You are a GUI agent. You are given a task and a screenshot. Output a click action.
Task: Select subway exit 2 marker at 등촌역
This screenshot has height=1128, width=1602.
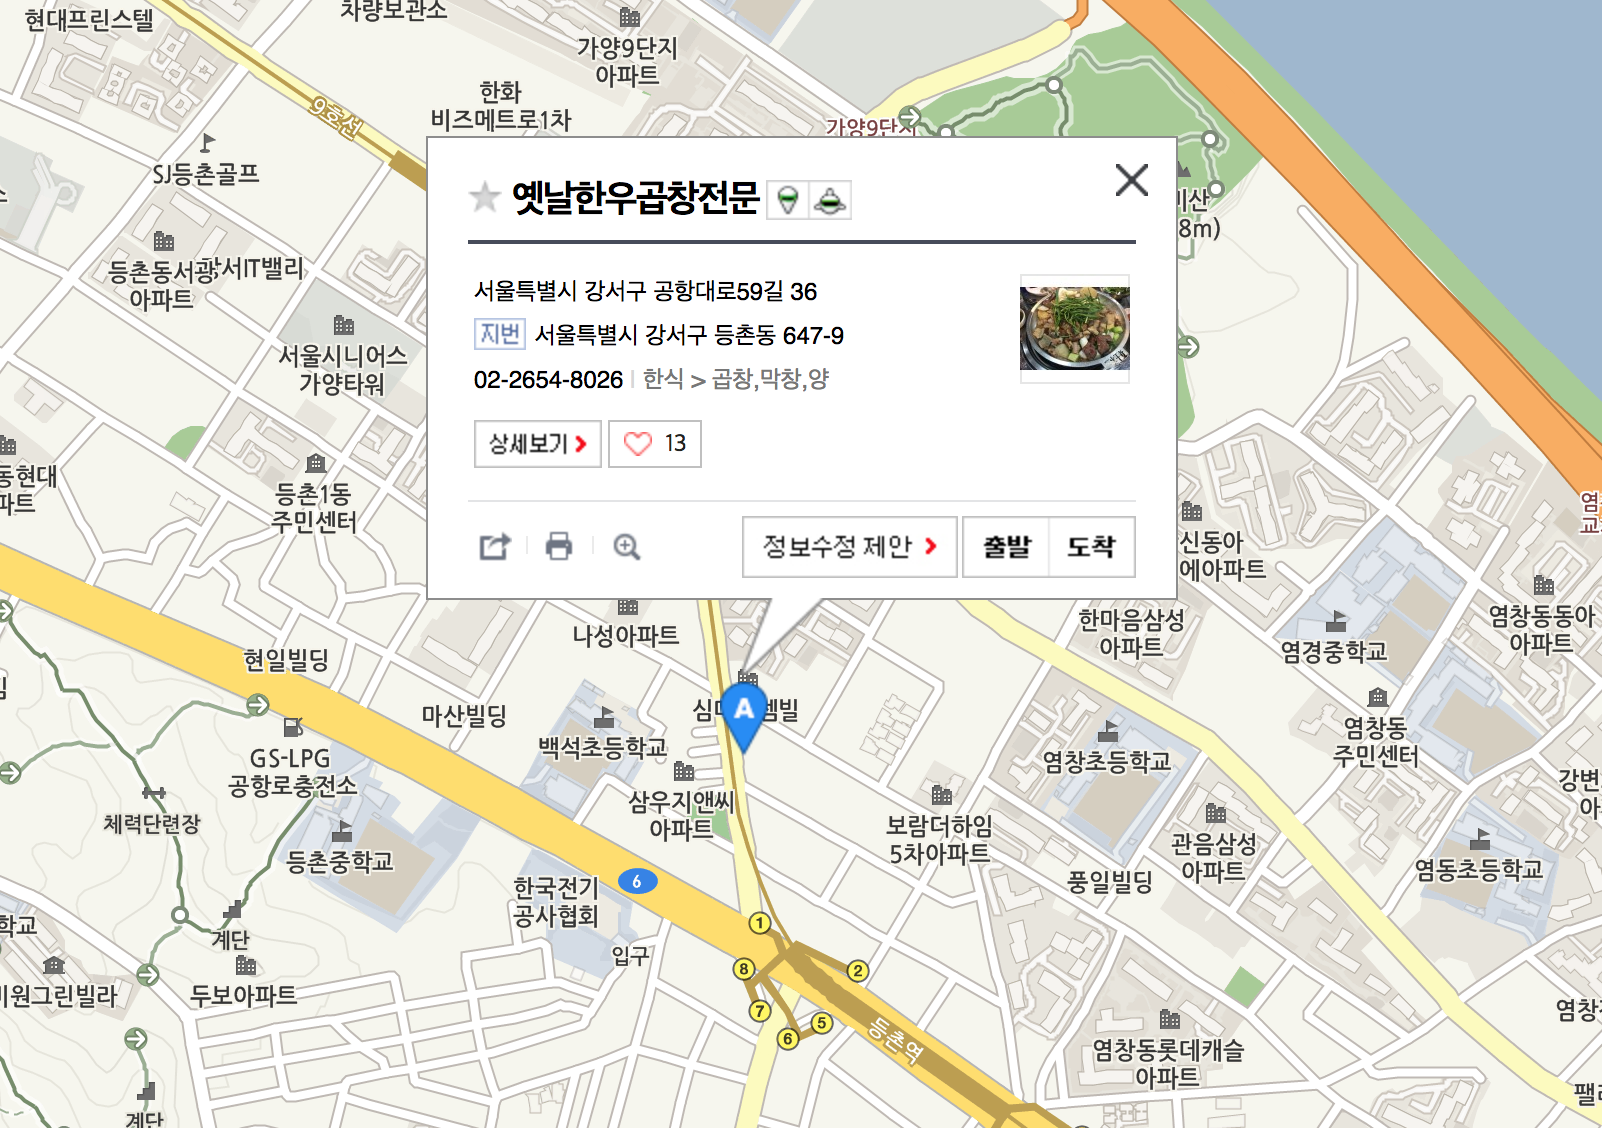point(857,970)
